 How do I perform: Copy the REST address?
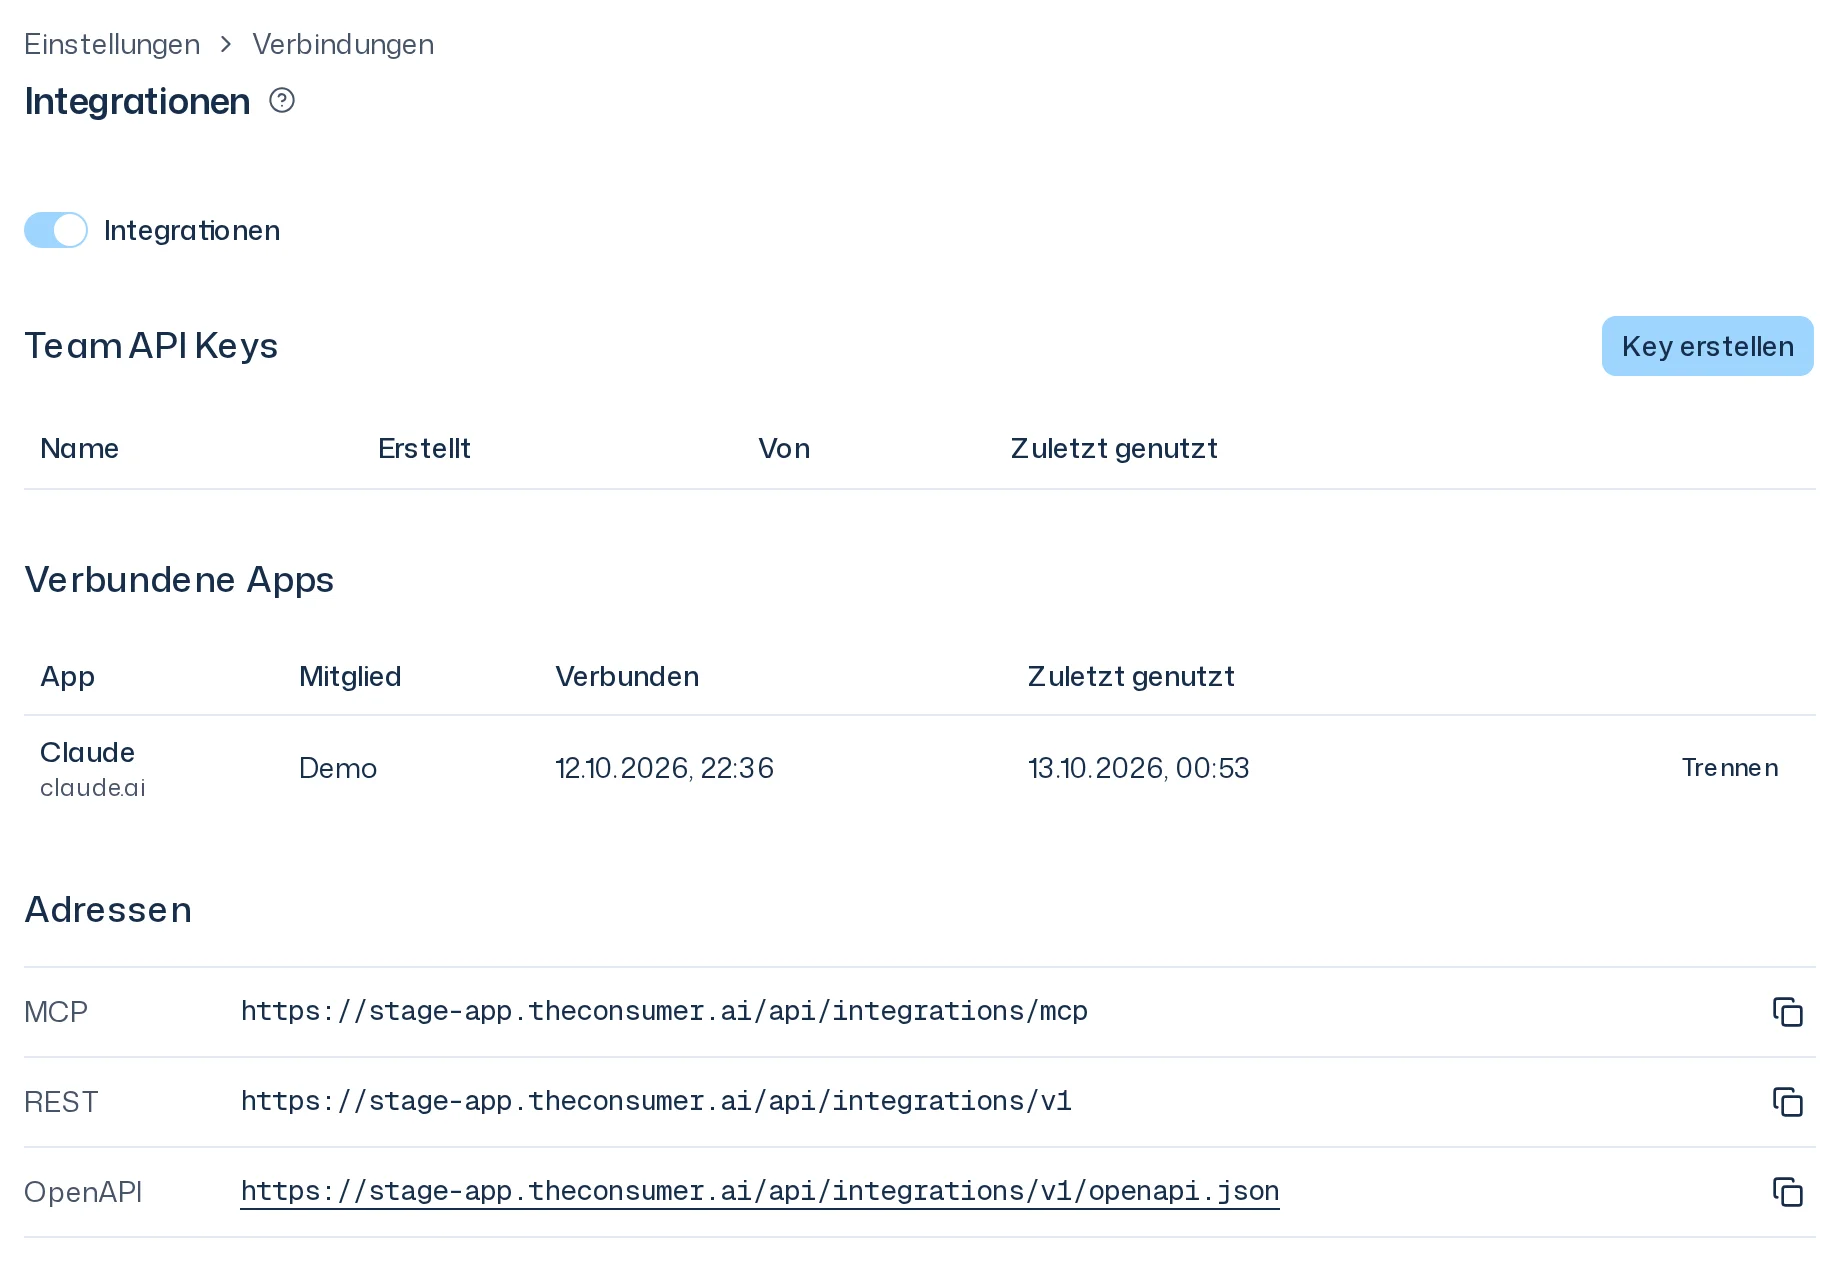pos(1787,1102)
